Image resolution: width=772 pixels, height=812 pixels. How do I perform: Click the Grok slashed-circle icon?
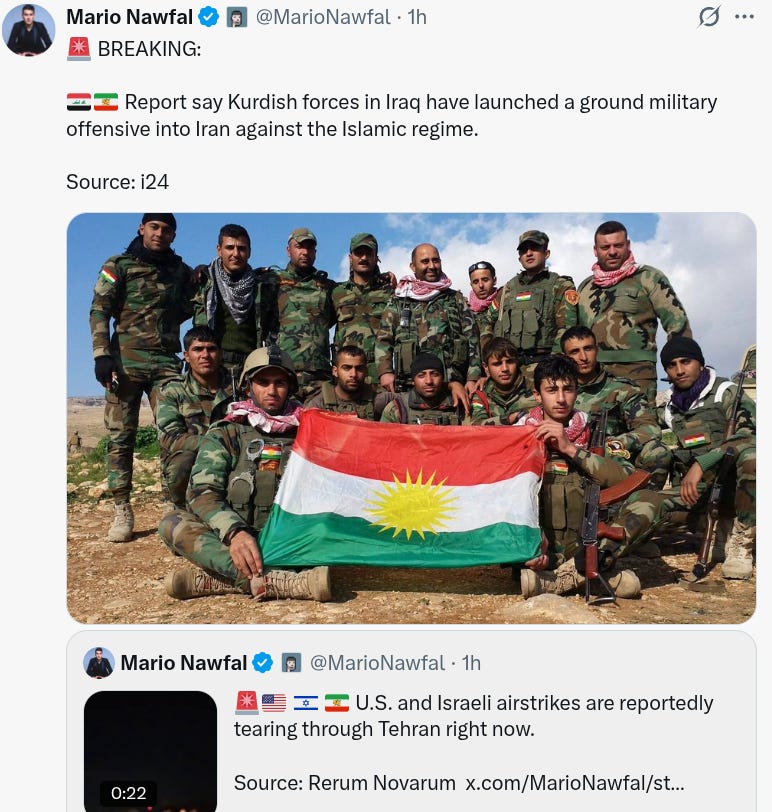click(x=709, y=17)
